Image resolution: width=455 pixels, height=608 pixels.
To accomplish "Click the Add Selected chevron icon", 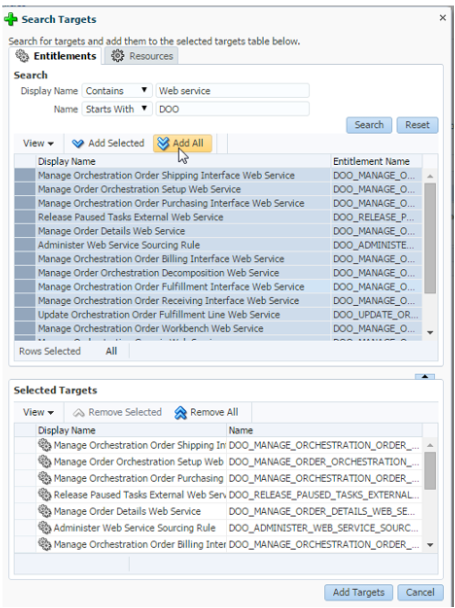I will point(78,143).
